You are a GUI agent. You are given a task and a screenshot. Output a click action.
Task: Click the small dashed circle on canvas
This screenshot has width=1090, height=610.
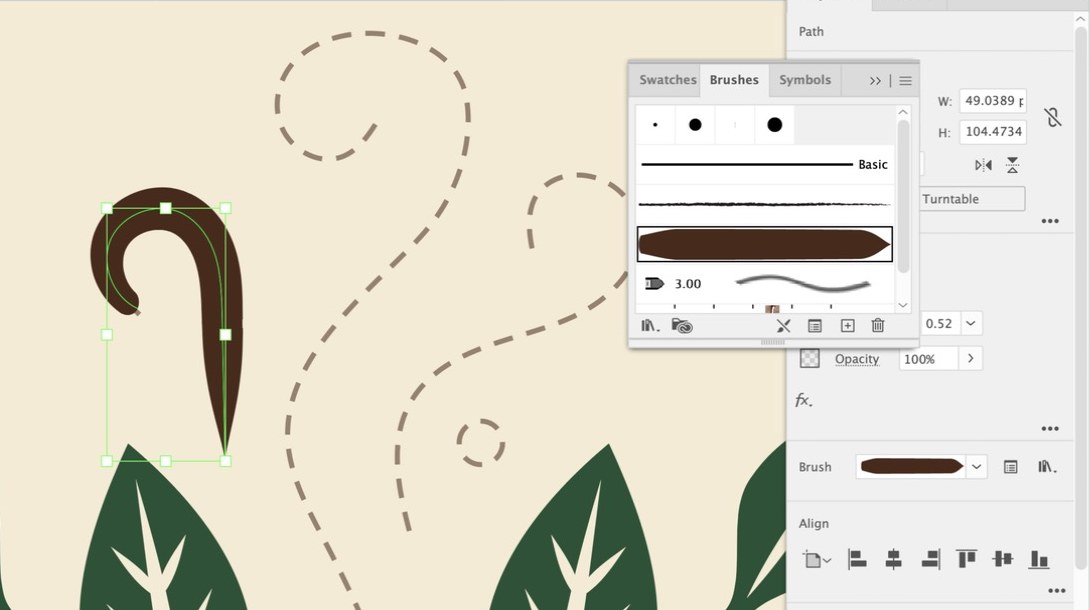coord(480,443)
